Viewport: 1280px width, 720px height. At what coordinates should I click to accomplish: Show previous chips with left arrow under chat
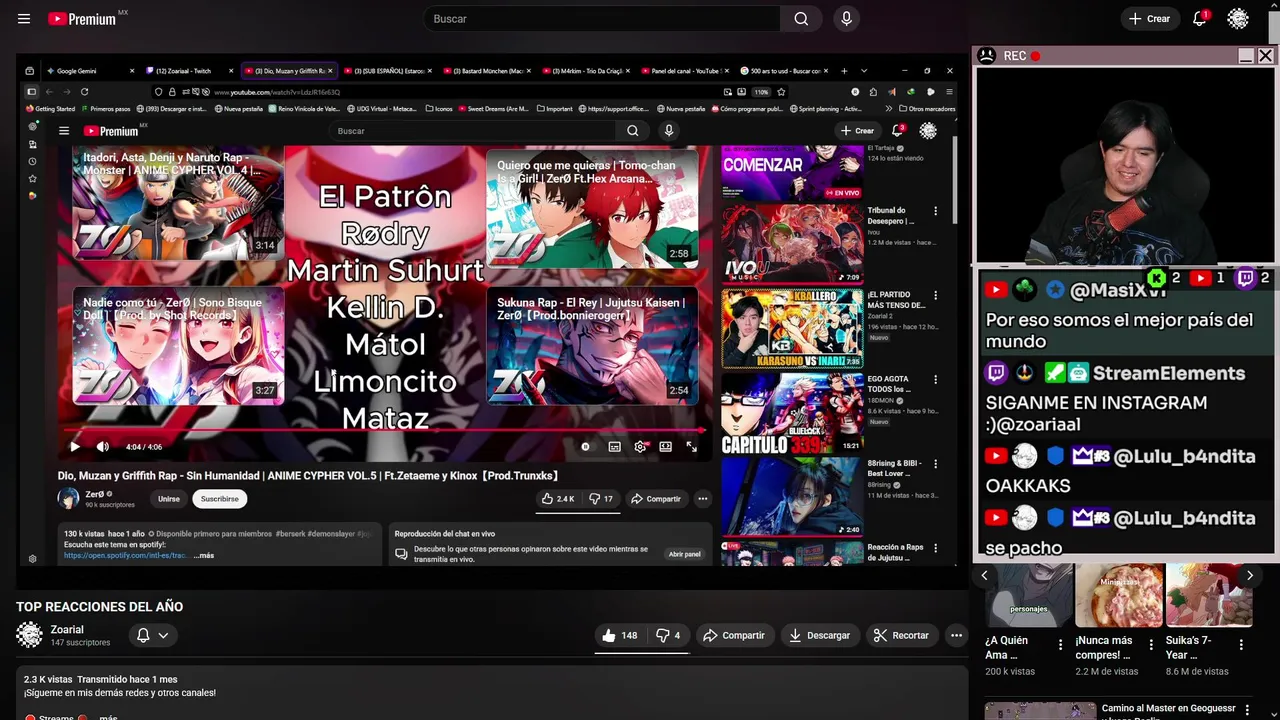click(984, 575)
